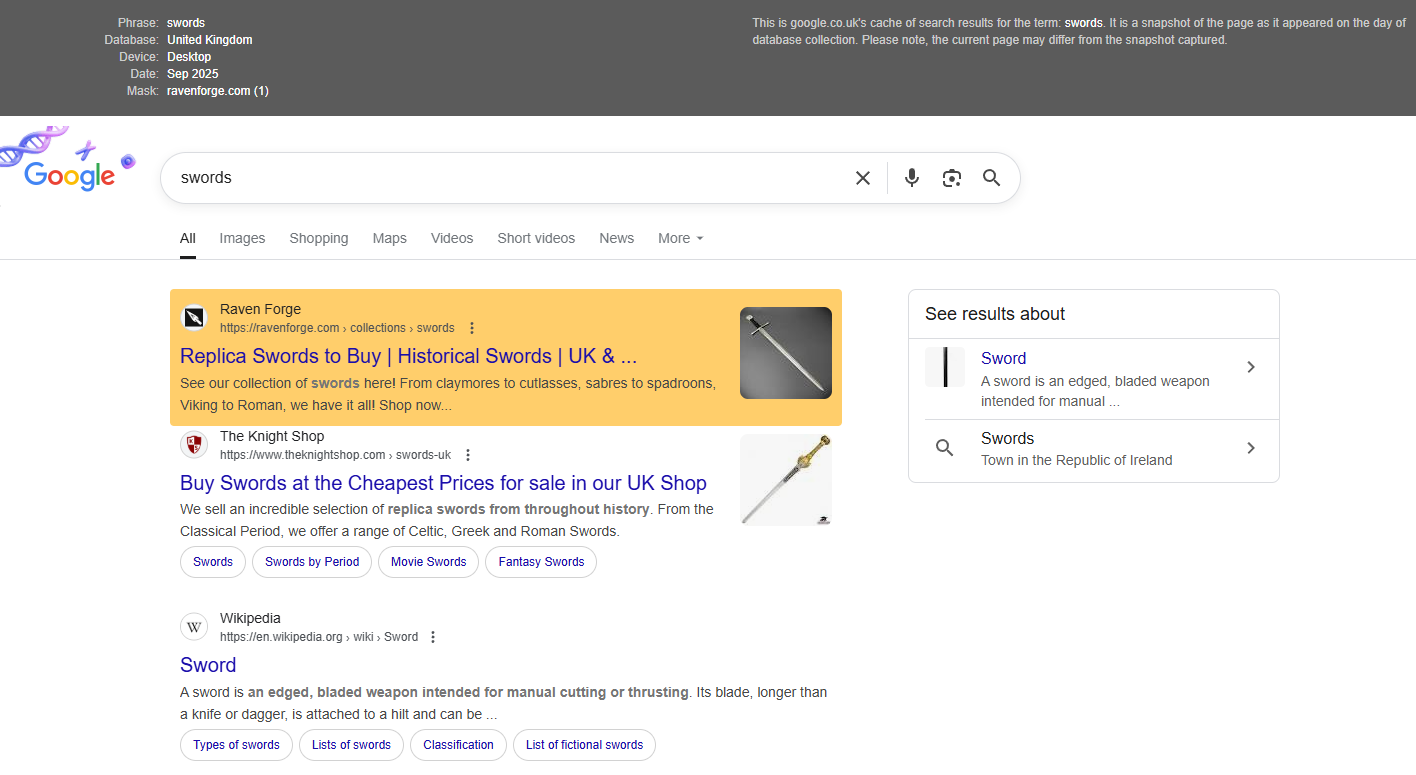Click the 'Raven Forge' site name
Viewport: 1416px width, 775px height.
point(260,309)
